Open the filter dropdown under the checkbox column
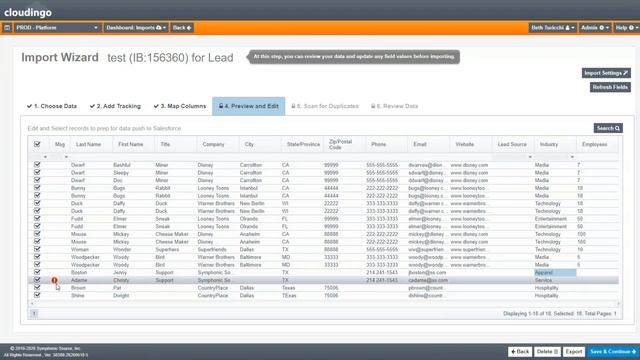Image resolution: width=640 pixels, height=360 pixels. click(45, 157)
